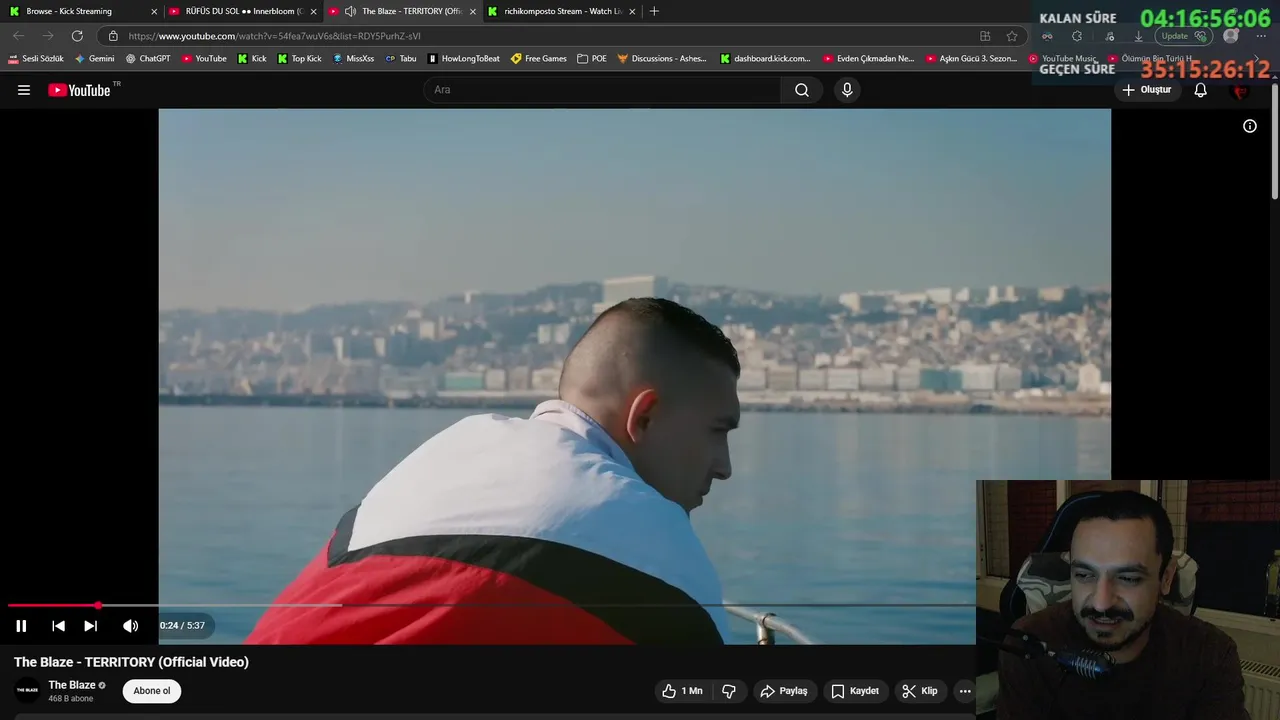Open the Gemini bookmark
Image resolution: width=1280 pixels, height=720 pixels.
pyautogui.click(x=94, y=59)
